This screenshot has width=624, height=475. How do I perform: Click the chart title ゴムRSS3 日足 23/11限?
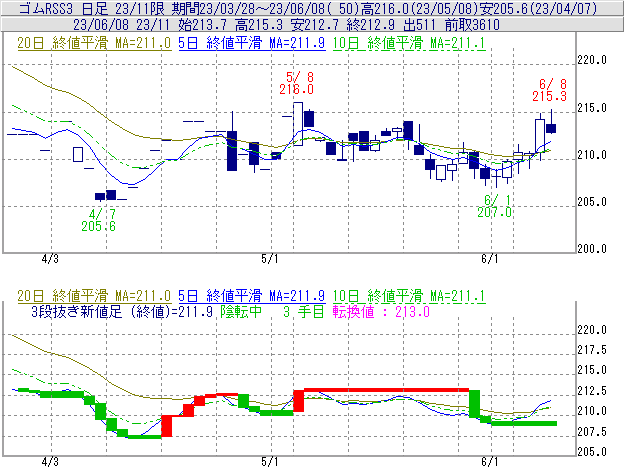point(91,8)
